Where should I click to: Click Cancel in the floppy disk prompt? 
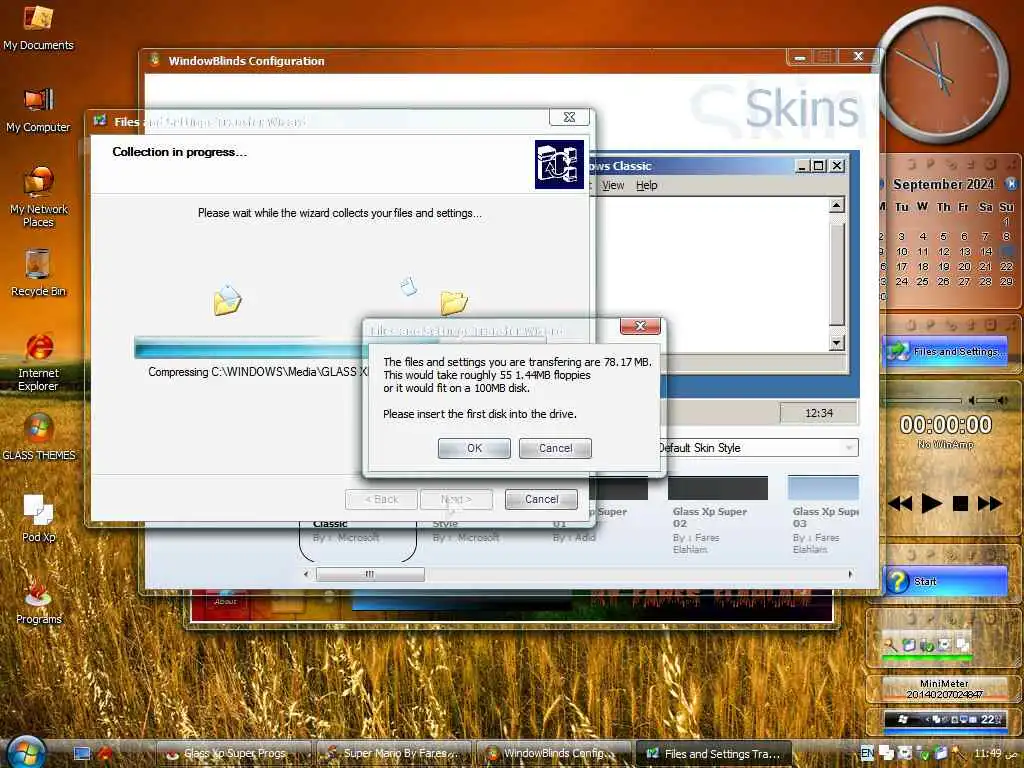point(555,448)
